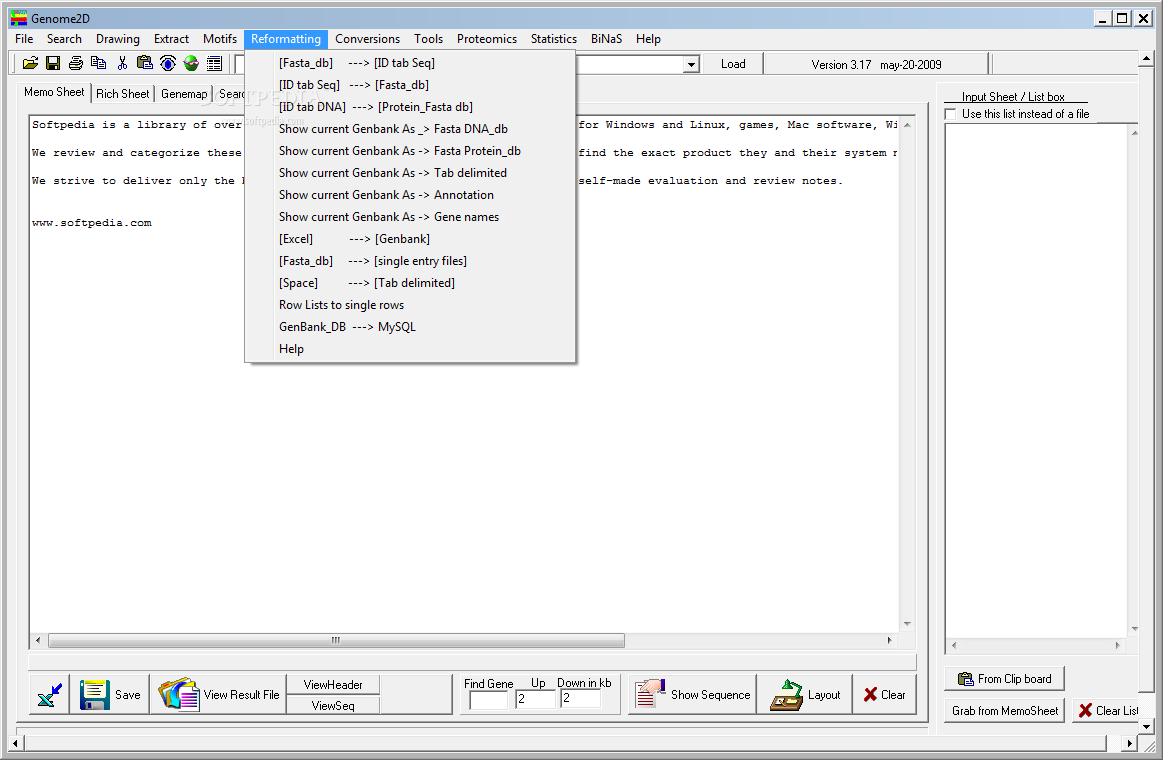1163x760 pixels.
Task: Open View Result File button
Action: click(x=219, y=695)
